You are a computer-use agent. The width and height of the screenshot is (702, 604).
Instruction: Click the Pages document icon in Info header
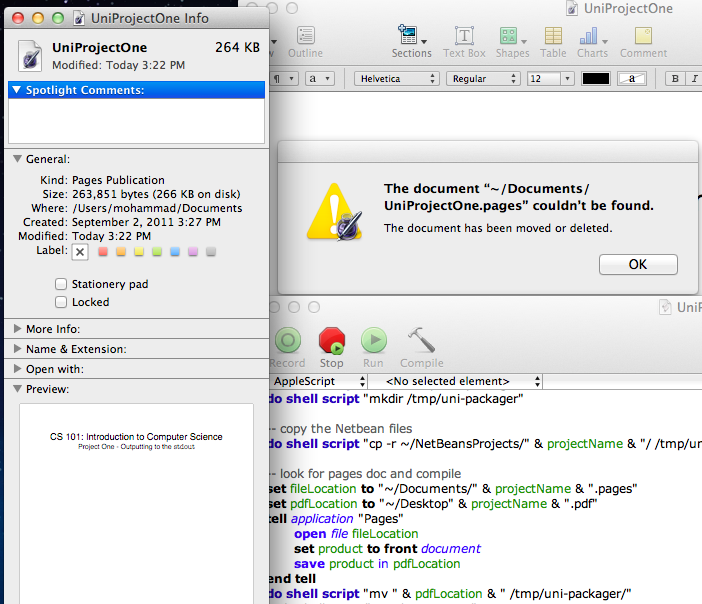coord(30,56)
